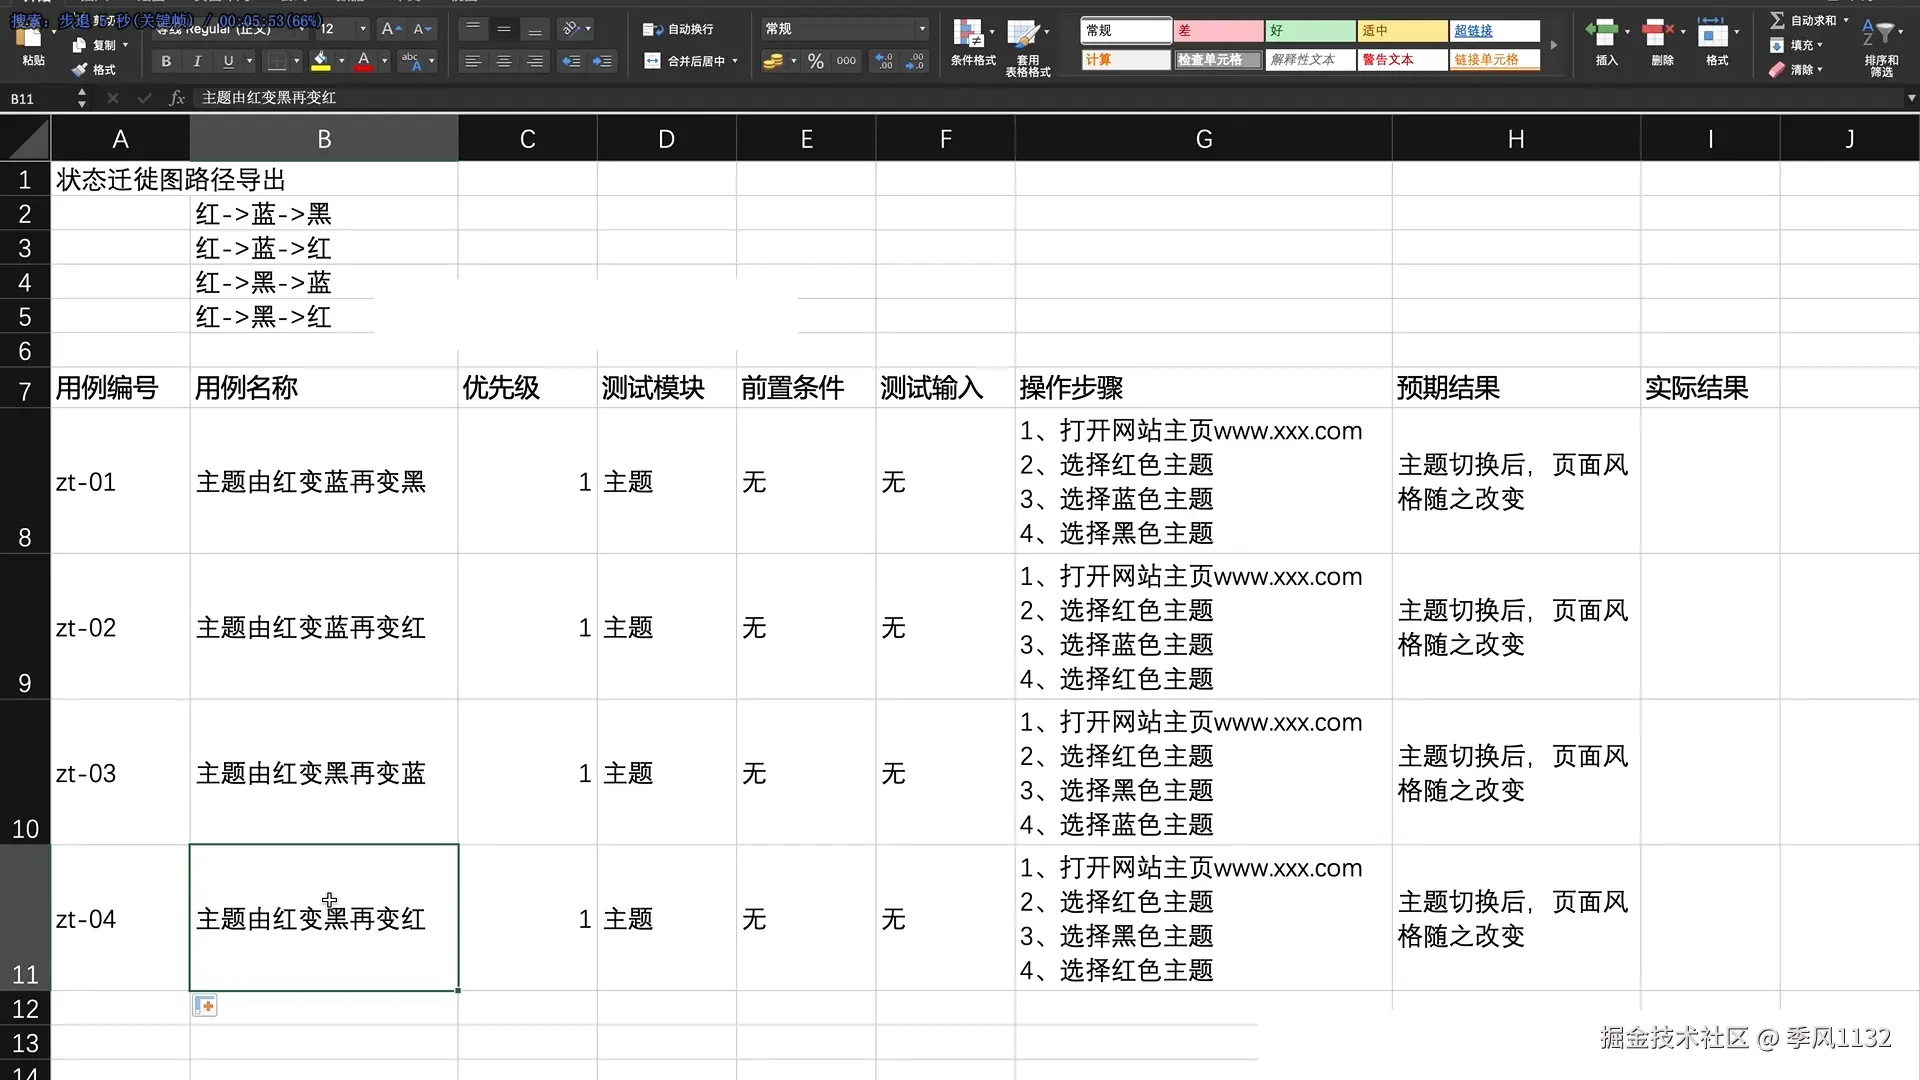Toggle underline formatting

point(228,61)
